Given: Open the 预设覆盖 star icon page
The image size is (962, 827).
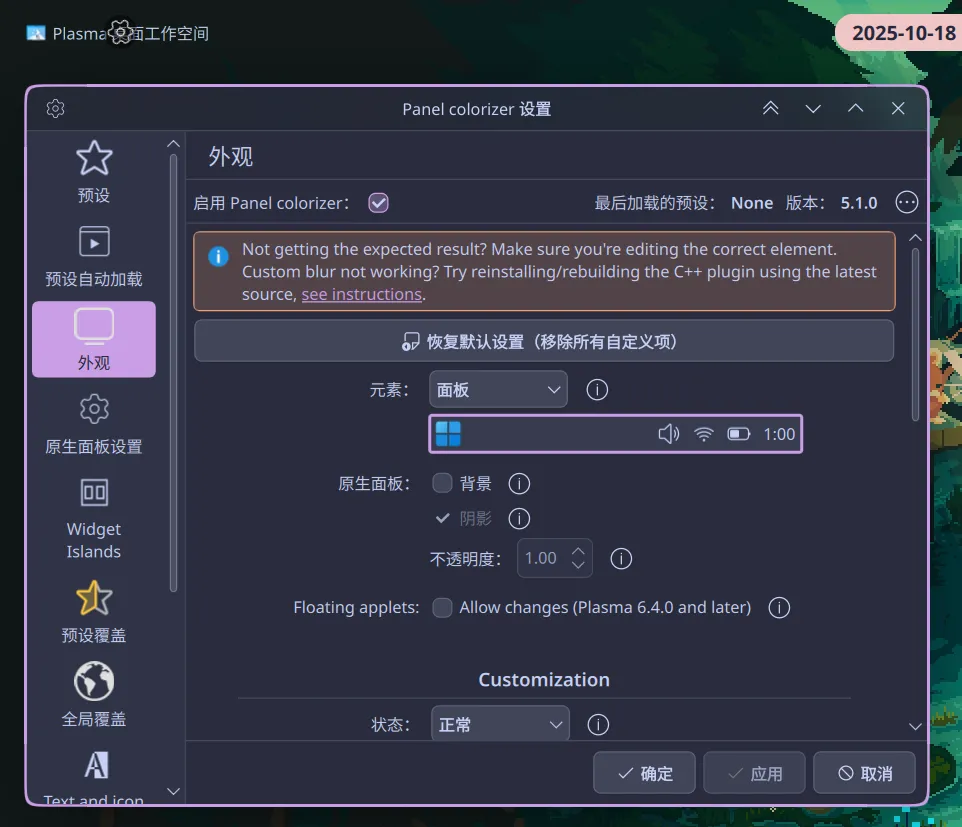Looking at the screenshot, I should coord(94,609).
